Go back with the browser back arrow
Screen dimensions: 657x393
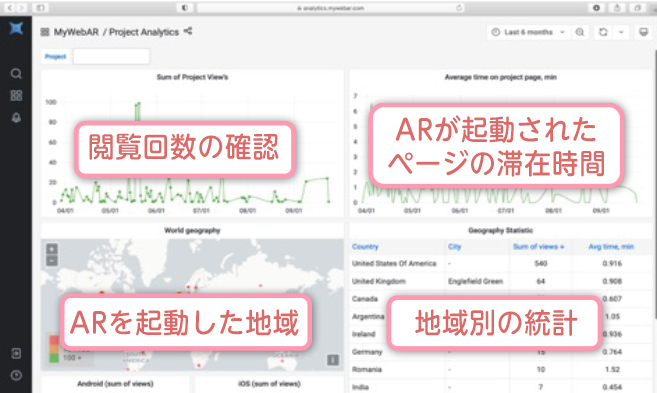tap(10, 8)
